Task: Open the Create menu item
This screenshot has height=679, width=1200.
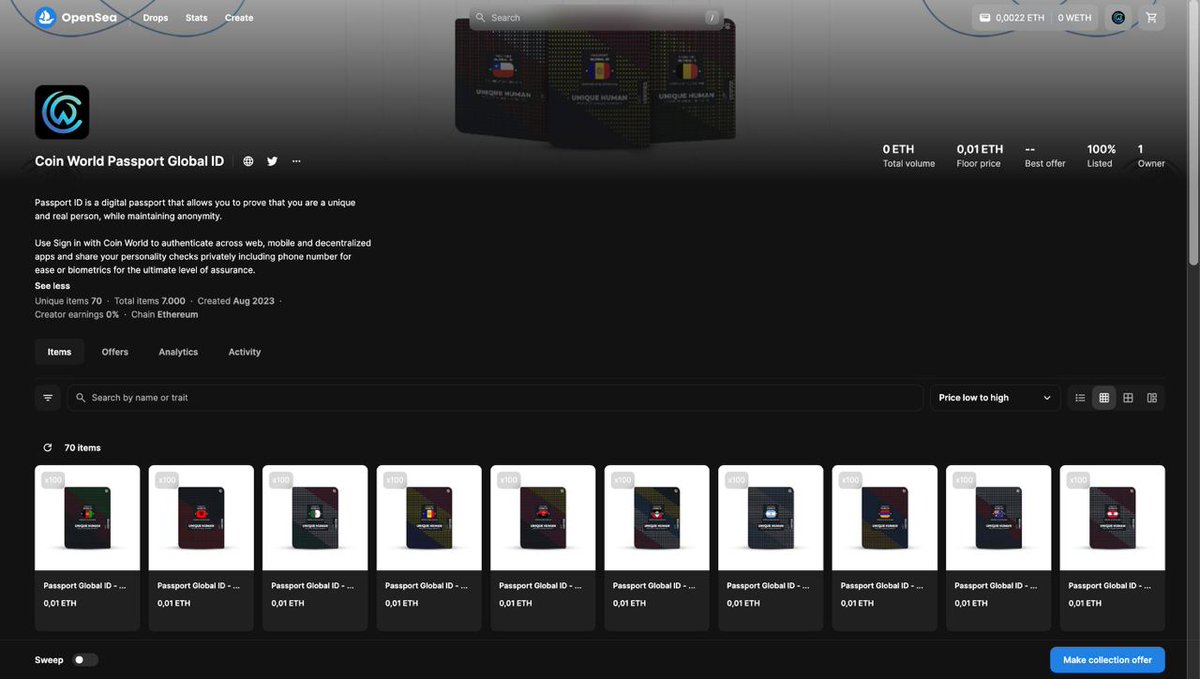Action: tap(239, 18)
